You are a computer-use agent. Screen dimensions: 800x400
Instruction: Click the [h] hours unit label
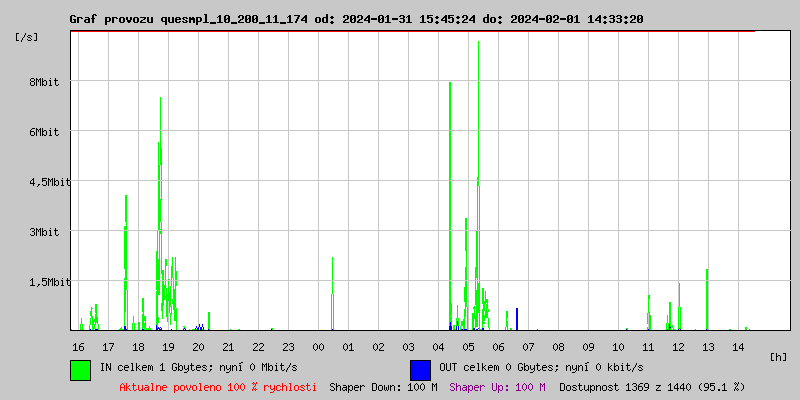tap(779, 356)
